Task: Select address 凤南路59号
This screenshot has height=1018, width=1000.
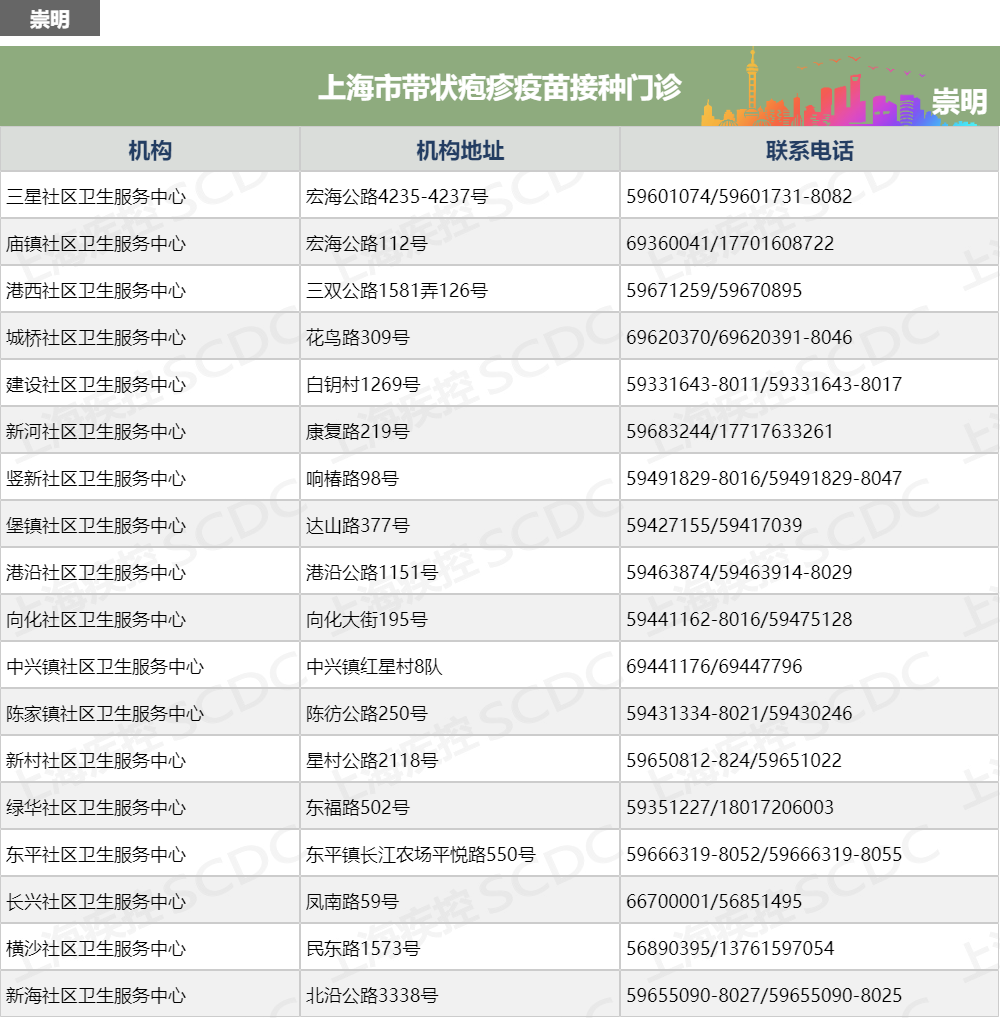Action: point(353,901)
